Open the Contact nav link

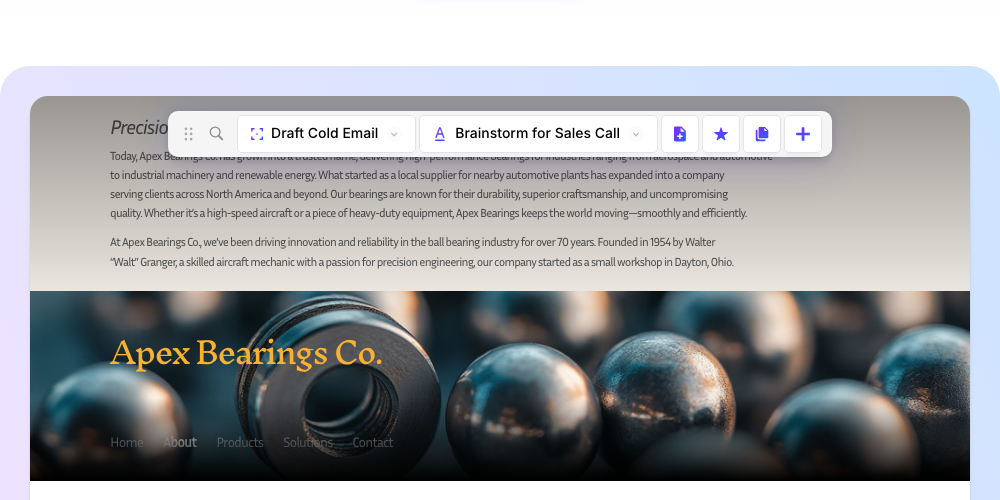point(373,443)
